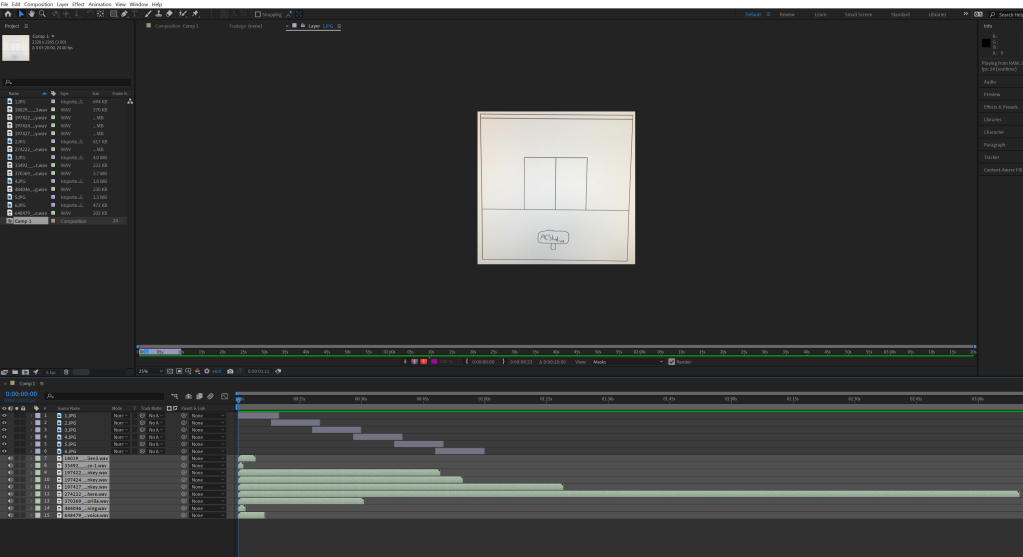Image resolution: width=1023 pixels, height=557 pixels.
Task: Open the Animation menu
Action: click(99, 4)
